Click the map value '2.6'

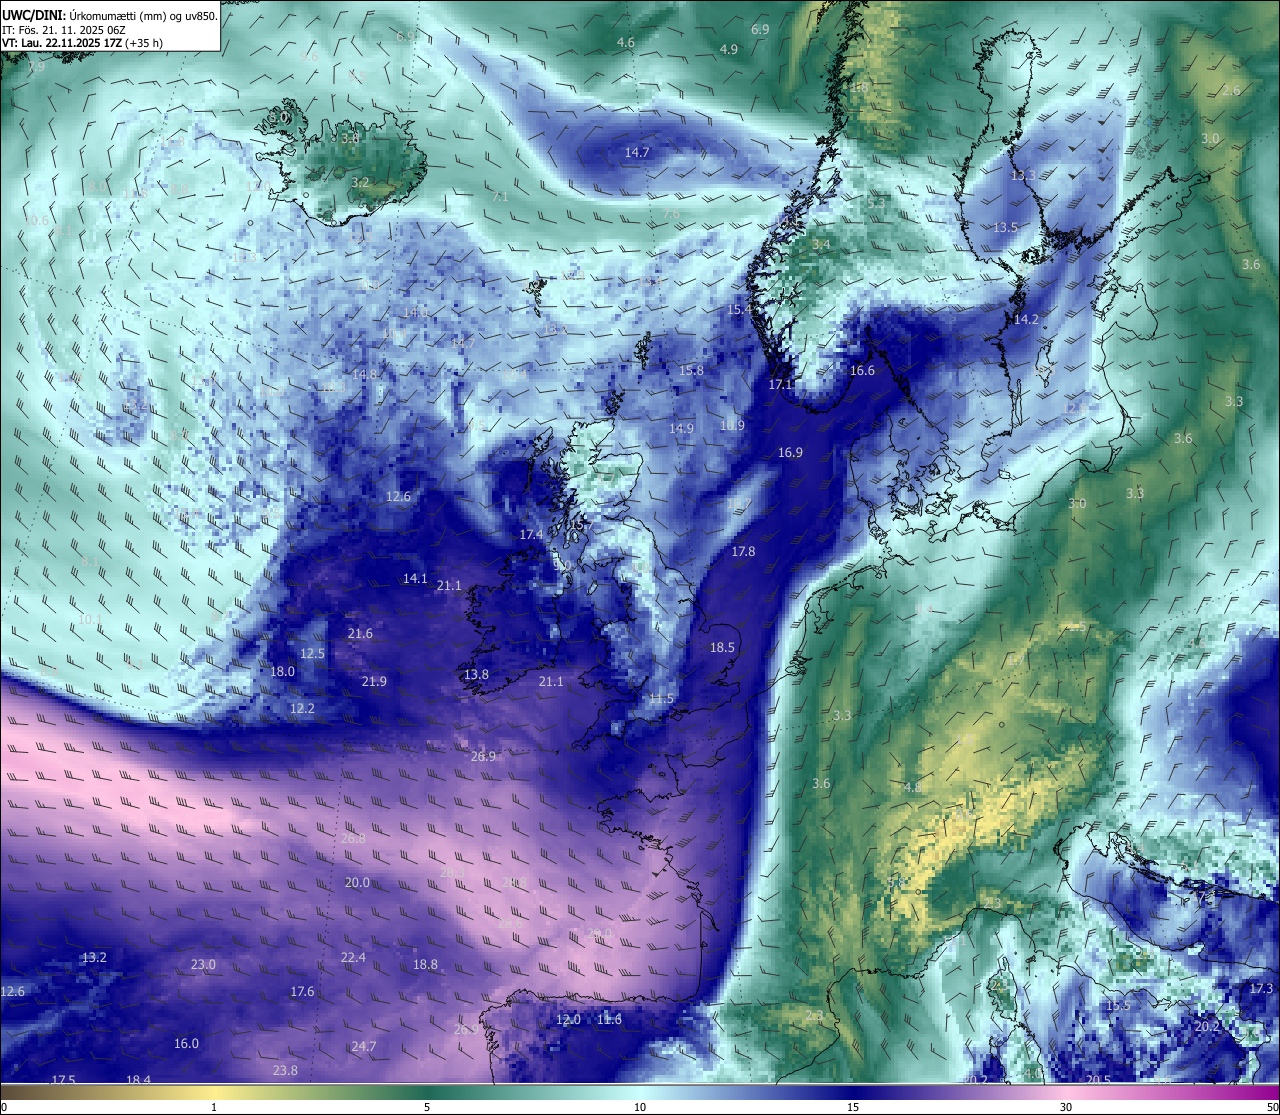(1231, 91)
